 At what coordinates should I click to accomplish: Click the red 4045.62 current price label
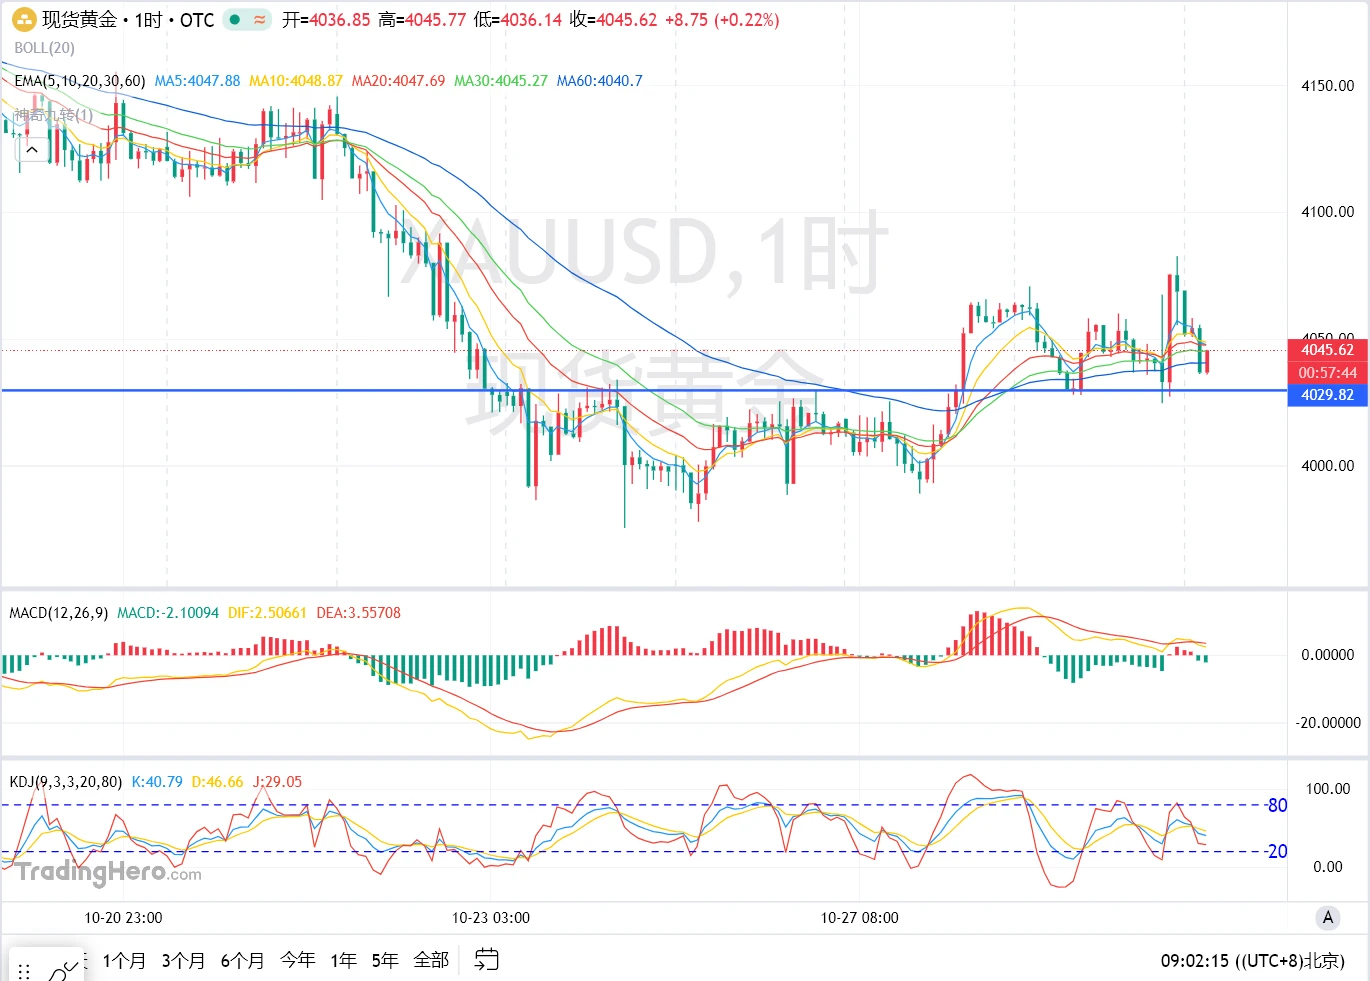coord(1327,350)
